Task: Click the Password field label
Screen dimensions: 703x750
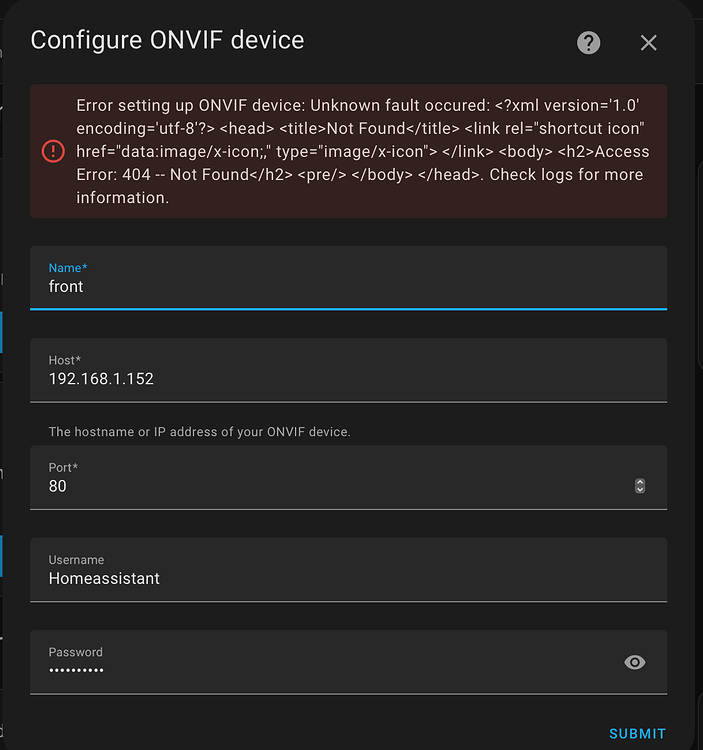Action: click(76, 652)
